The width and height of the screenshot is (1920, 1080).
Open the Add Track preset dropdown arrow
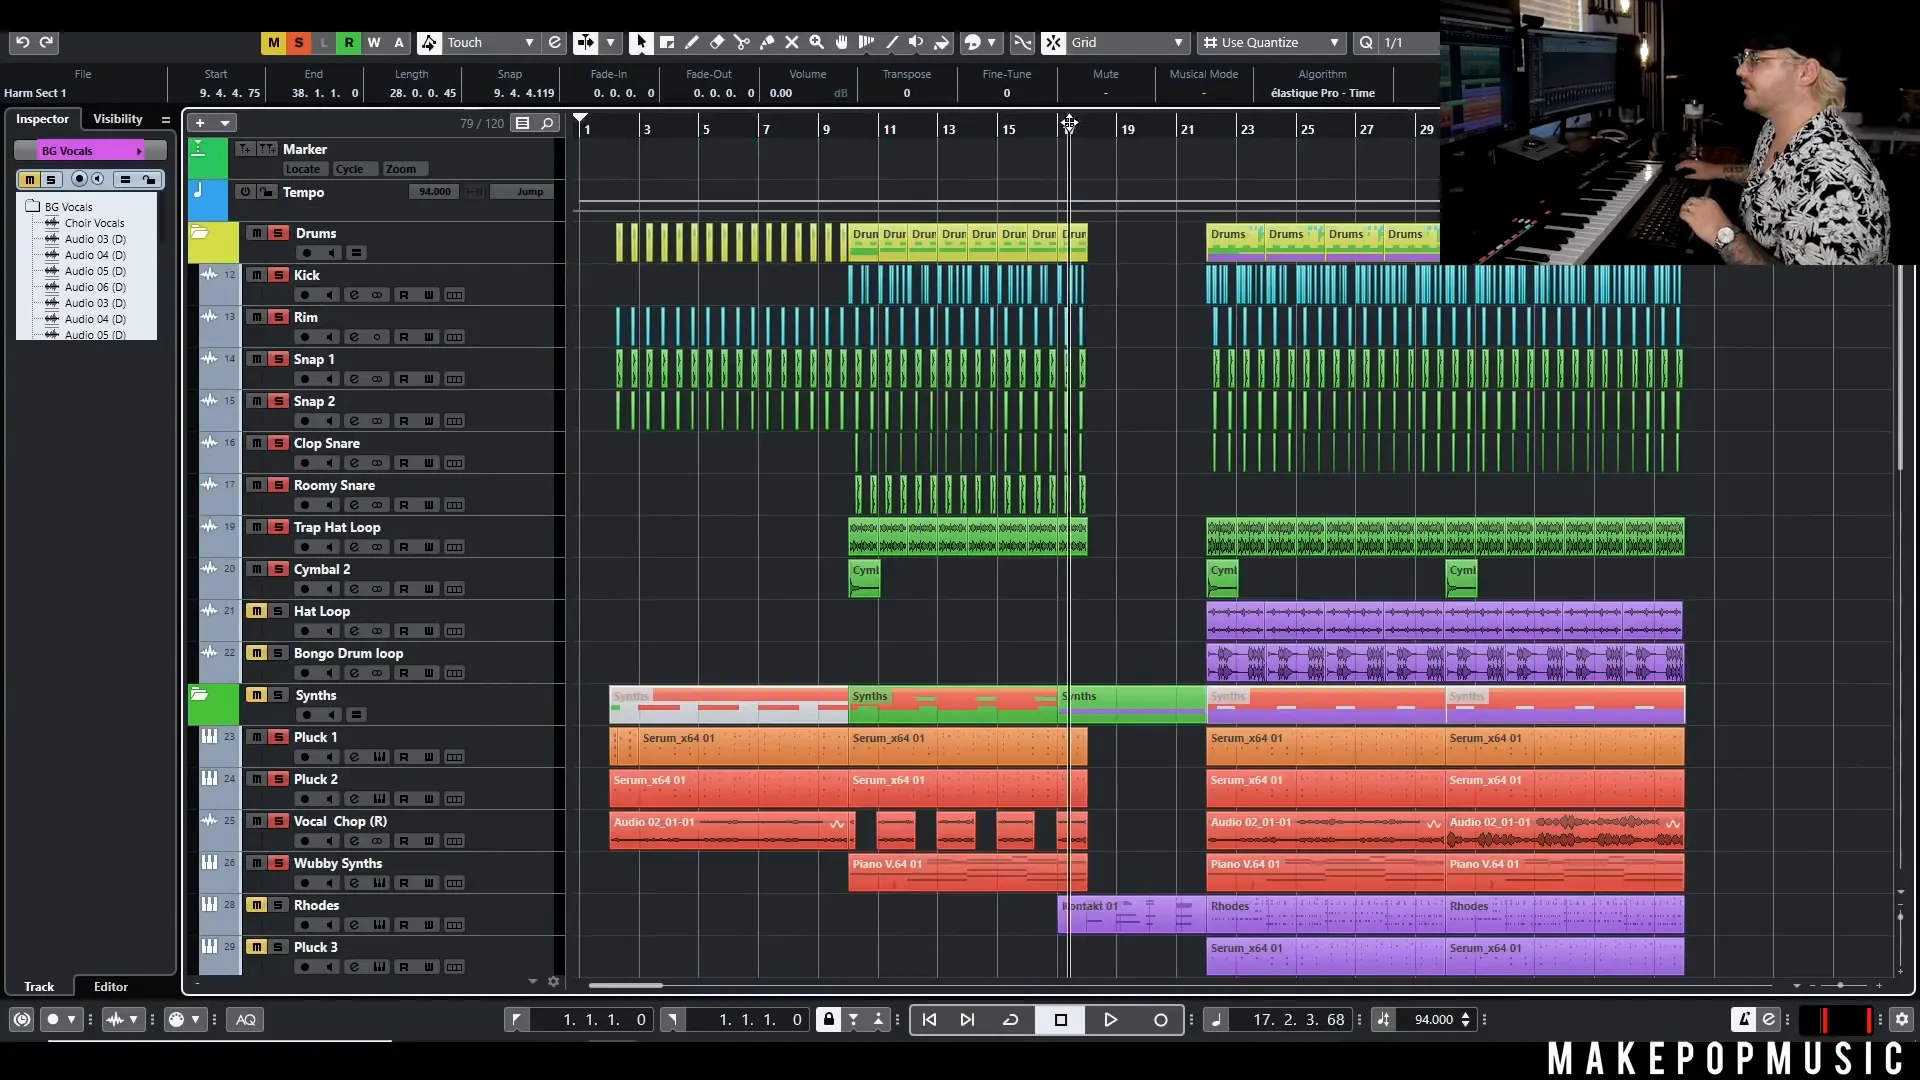[226, 123]
